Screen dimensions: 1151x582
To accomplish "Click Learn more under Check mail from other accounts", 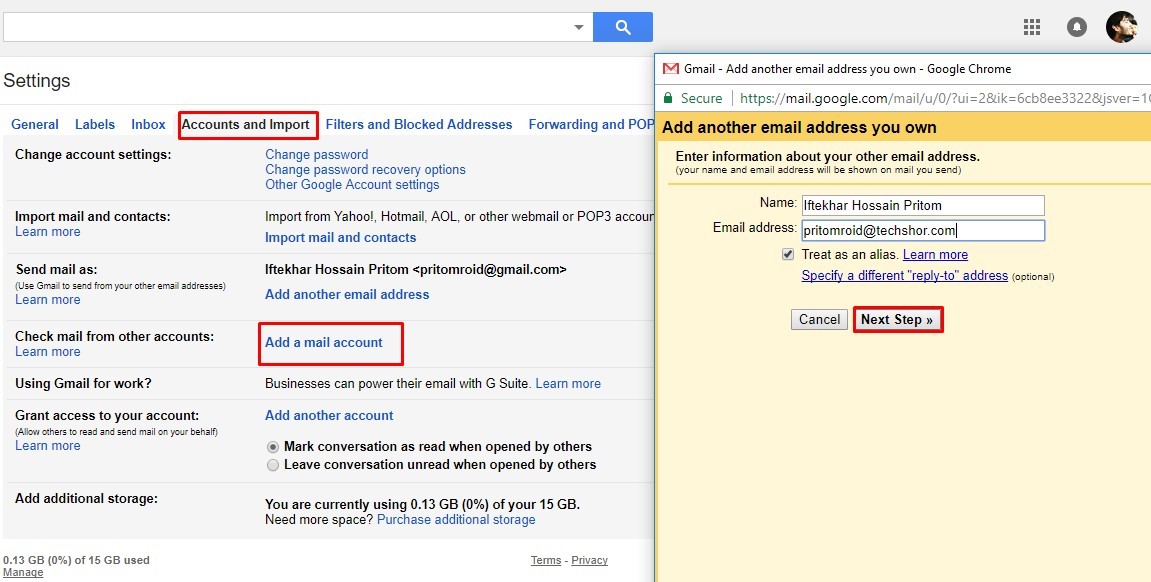I will pyautogui.click(x=48, y=352).
